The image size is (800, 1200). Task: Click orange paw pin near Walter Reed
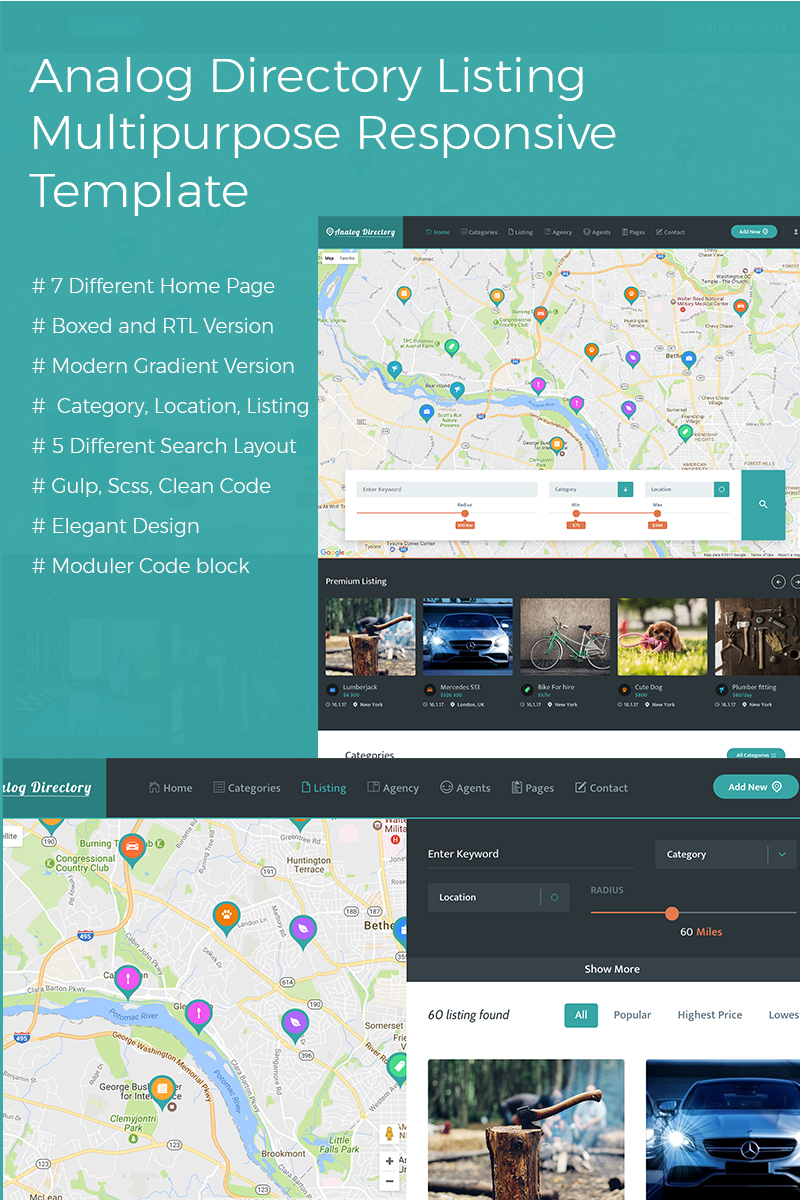tap(631, 295)
